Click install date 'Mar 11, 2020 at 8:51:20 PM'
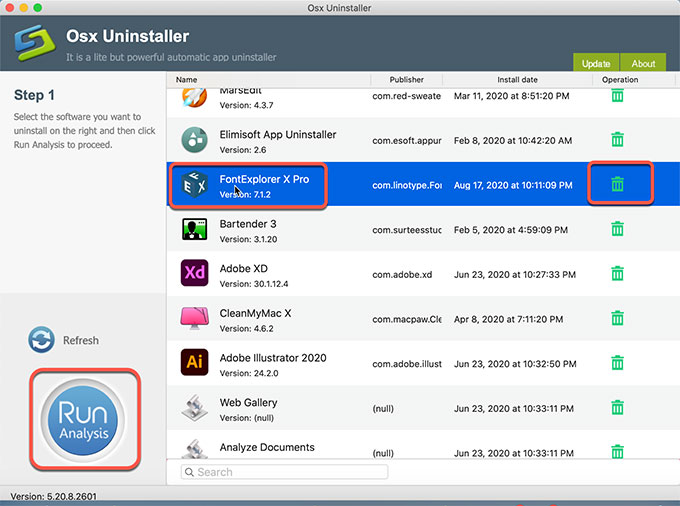This screenshot has width=680, height=506. [511, 96]
